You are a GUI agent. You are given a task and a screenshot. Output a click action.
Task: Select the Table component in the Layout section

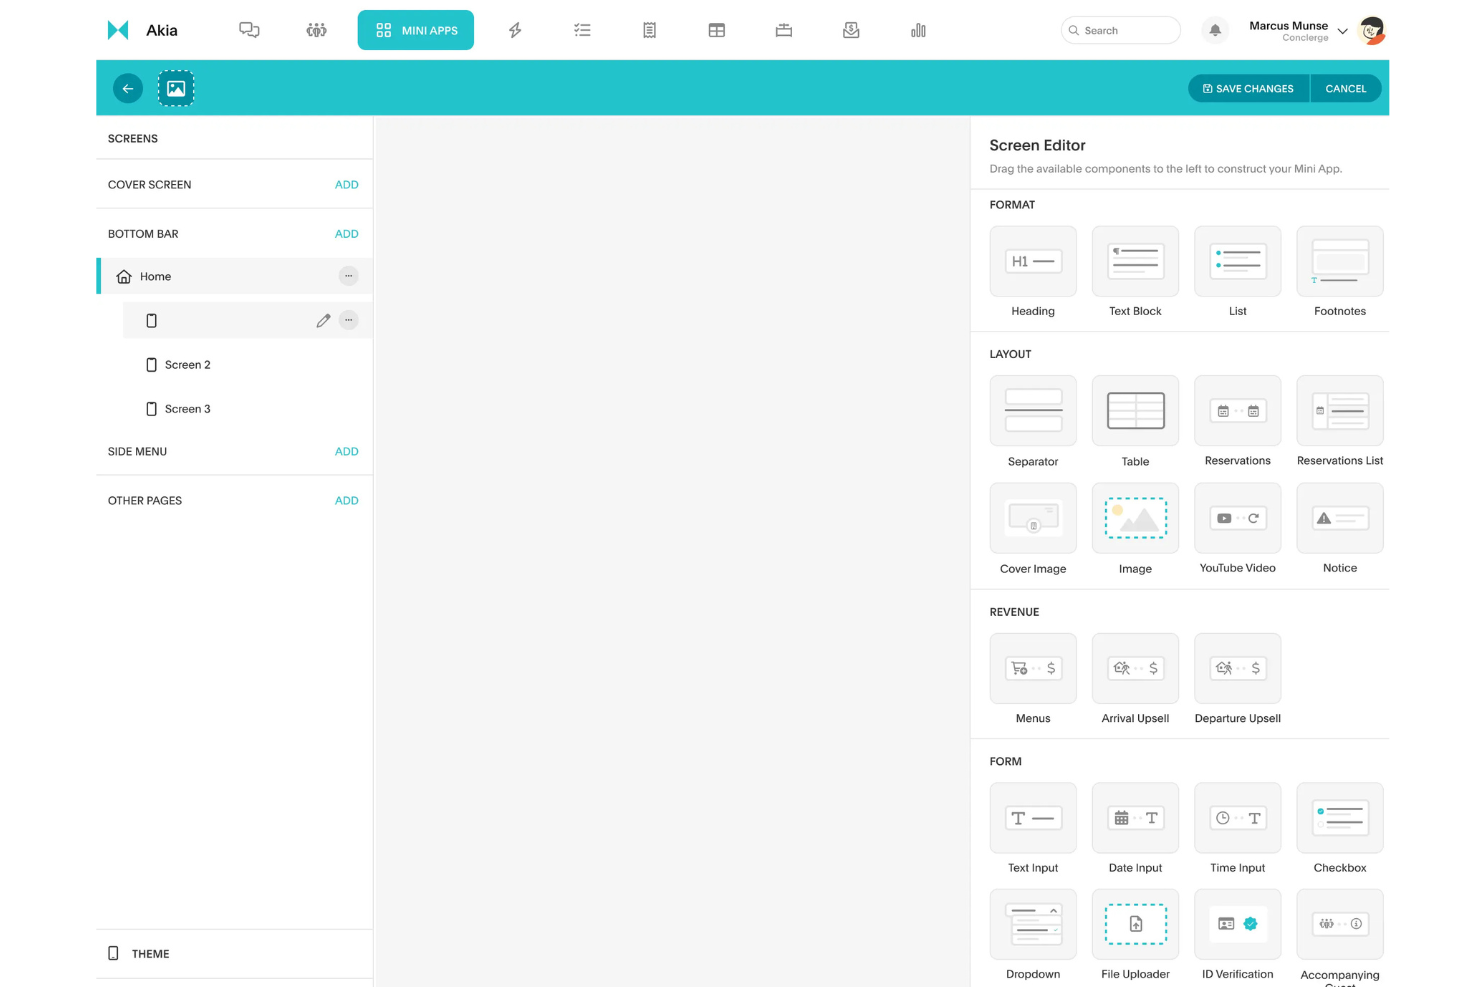(x=1135, y=410)
